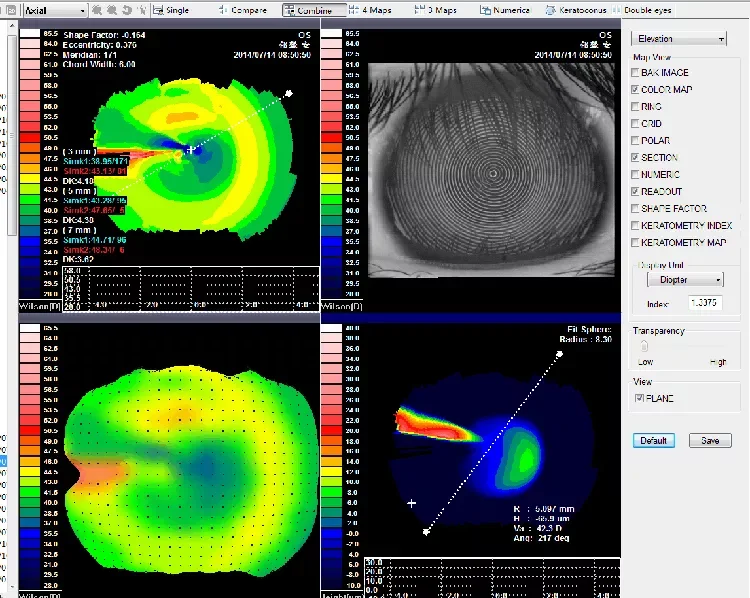This screenshot has width=750, height=598.
Task: Toggle the KERATOMETRY INDEX checkbox
Action: (x=636, y=226)
